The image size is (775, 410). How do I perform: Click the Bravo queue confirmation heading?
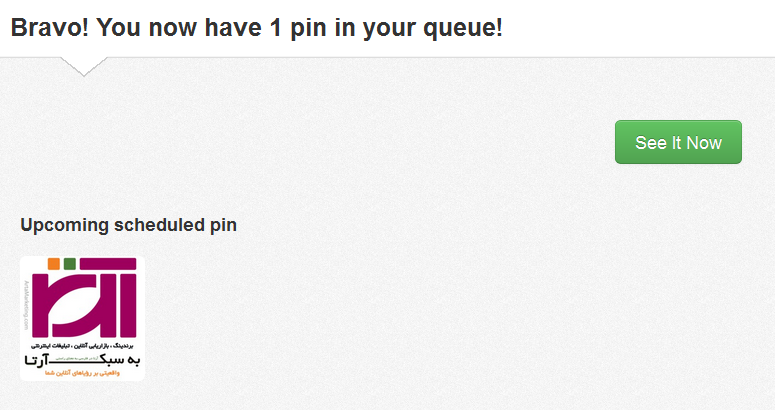[256, 28]
